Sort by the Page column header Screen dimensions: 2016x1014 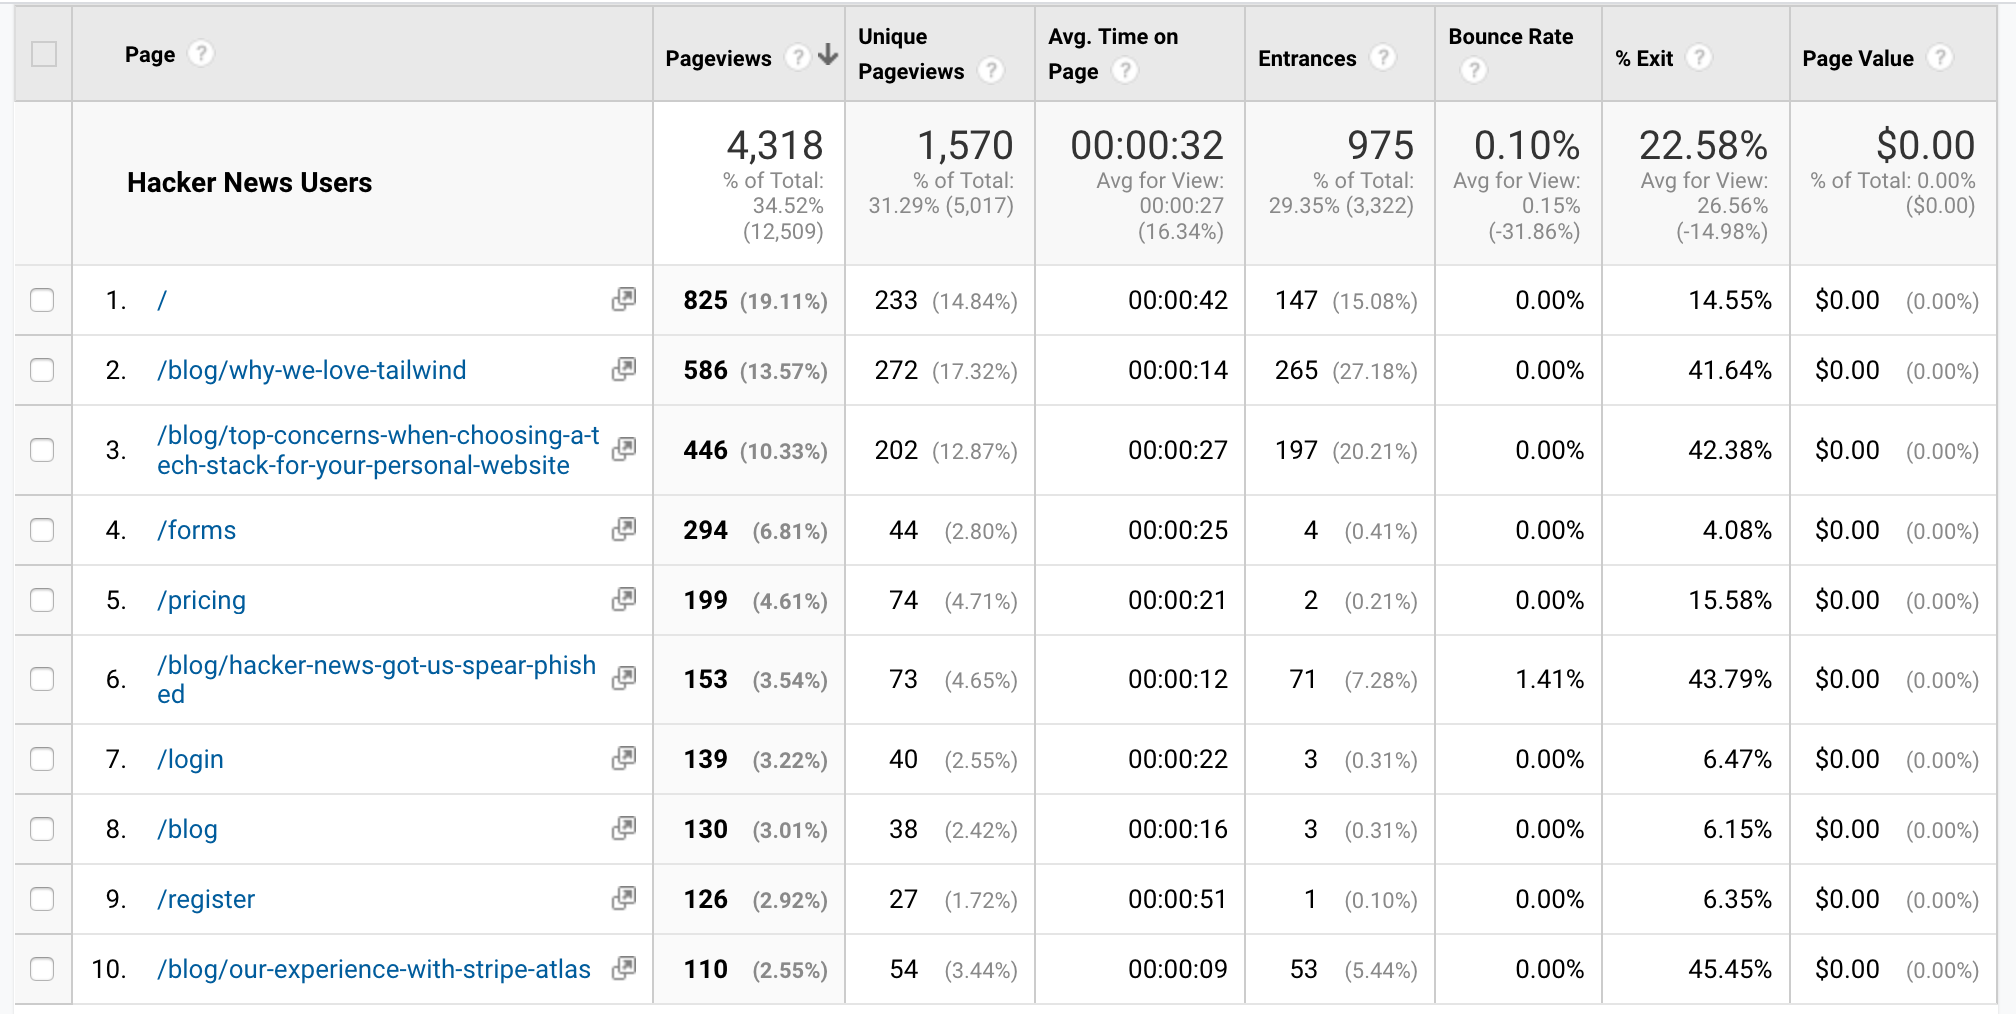coord(150,54)
